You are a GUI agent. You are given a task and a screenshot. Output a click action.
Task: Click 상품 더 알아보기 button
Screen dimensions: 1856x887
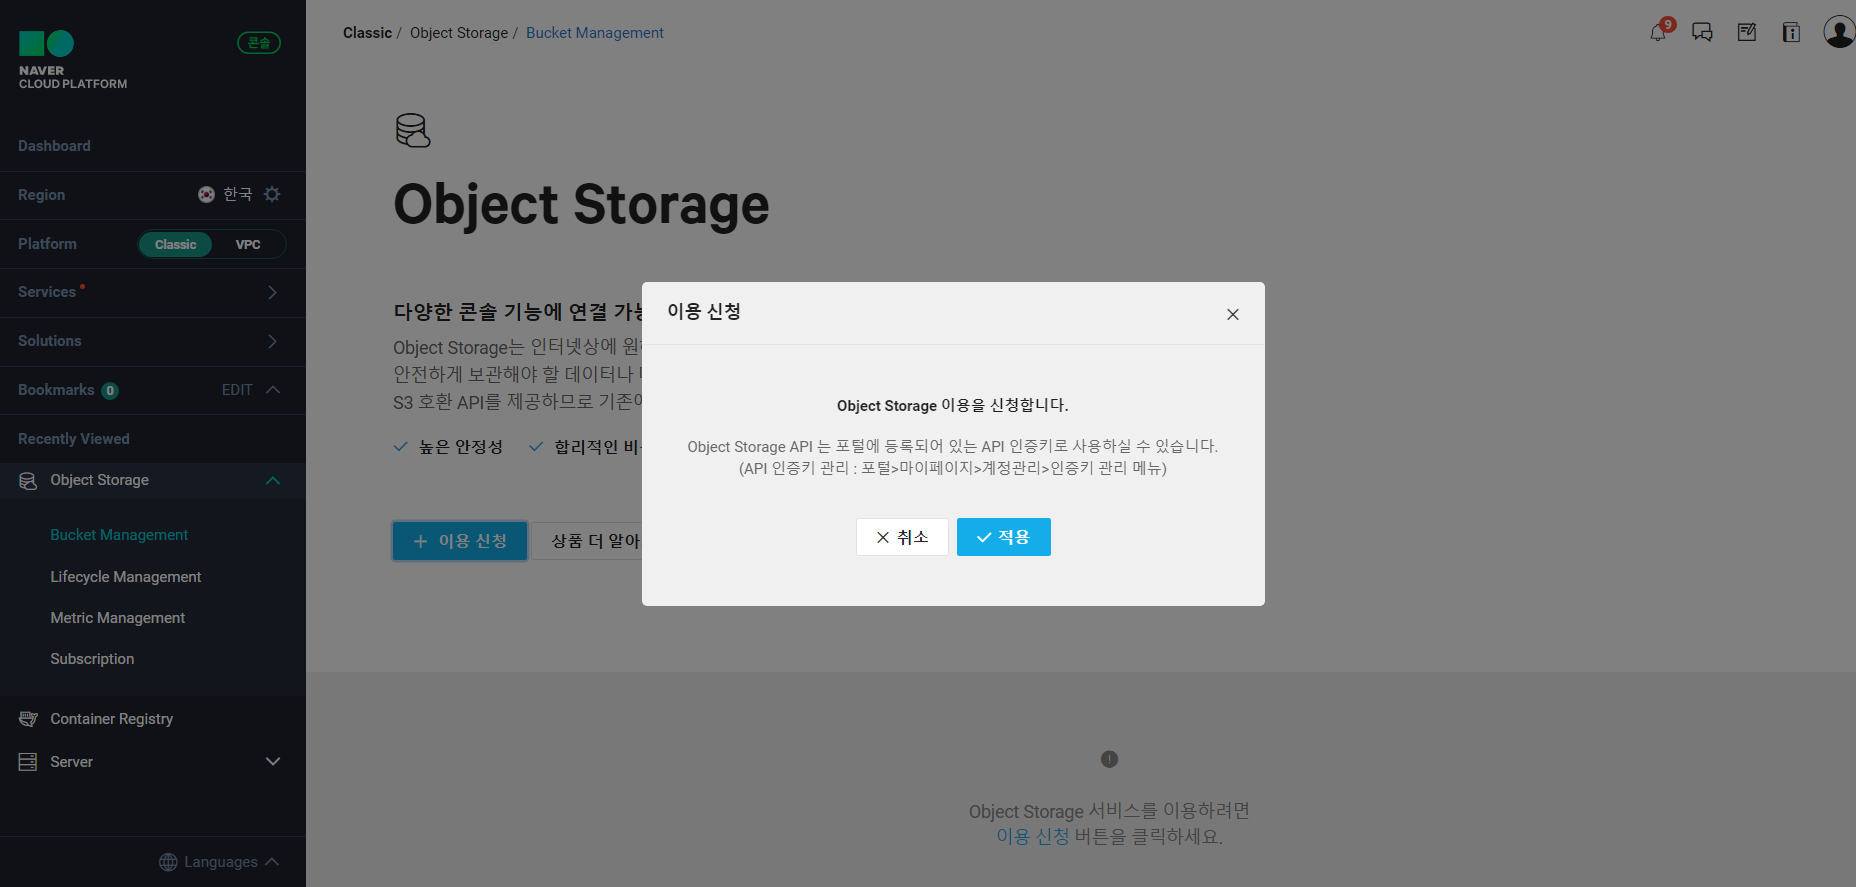point(586,541)
